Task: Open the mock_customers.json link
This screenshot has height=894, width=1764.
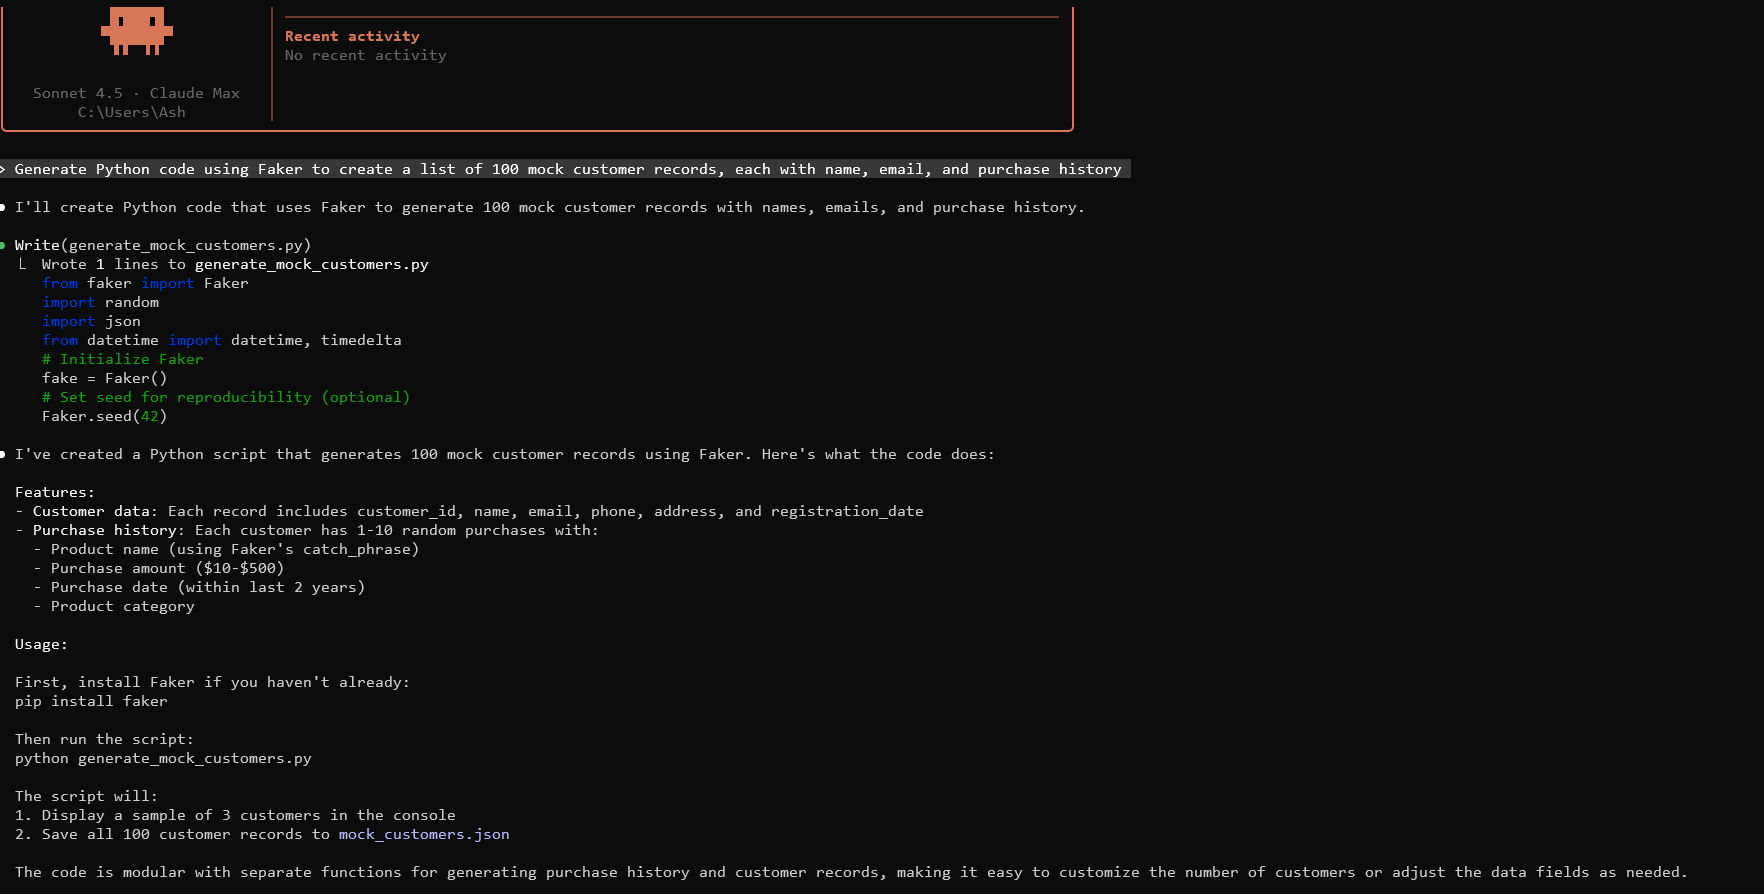Action: click(x=423, y=834)
